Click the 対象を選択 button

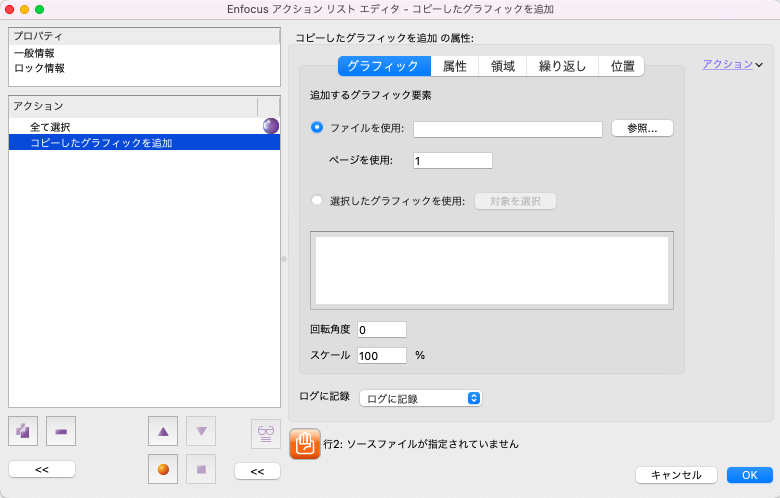[515, 201]
